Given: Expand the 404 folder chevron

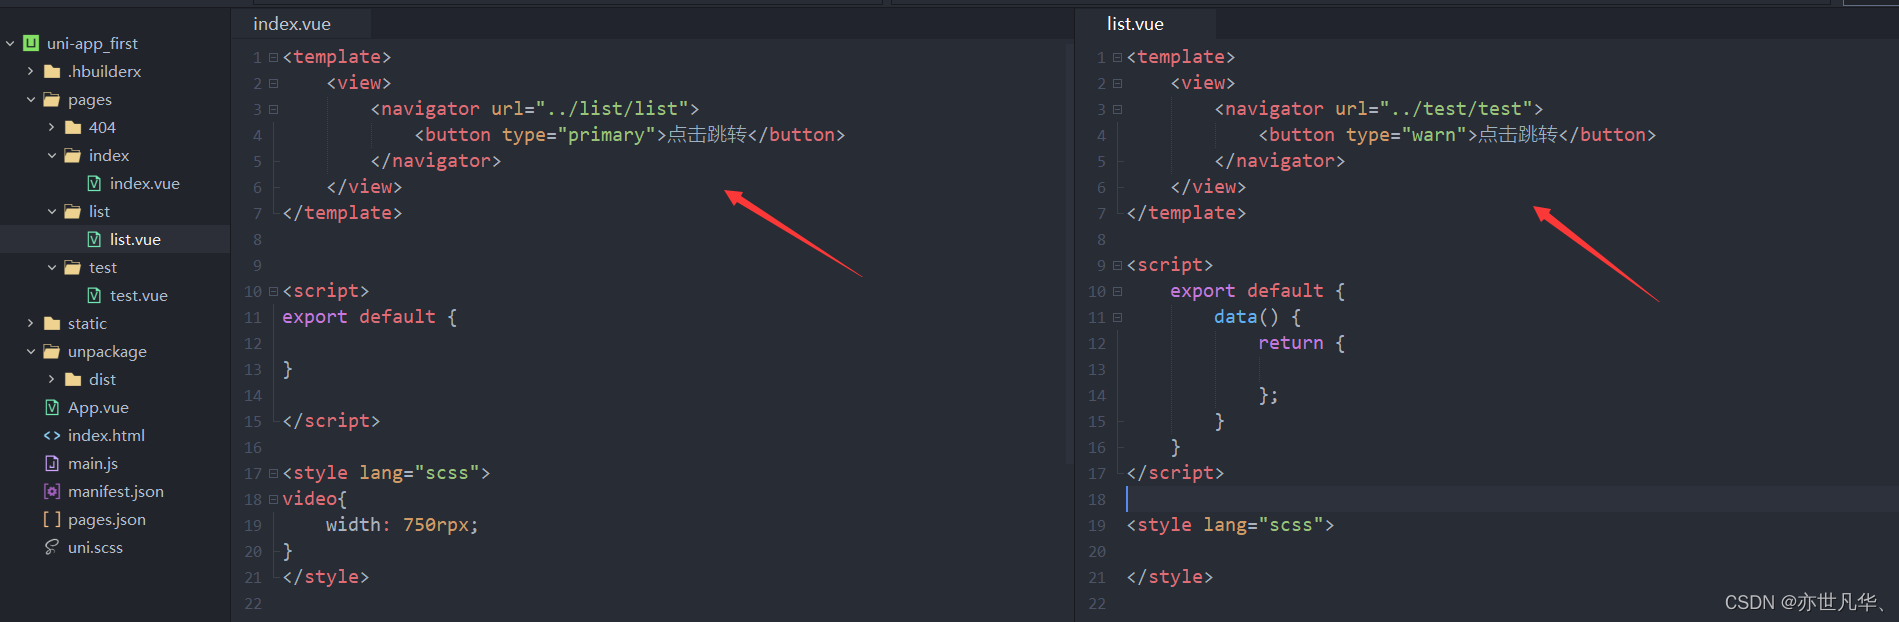Looking at the screenshot, I should (51, 127).
